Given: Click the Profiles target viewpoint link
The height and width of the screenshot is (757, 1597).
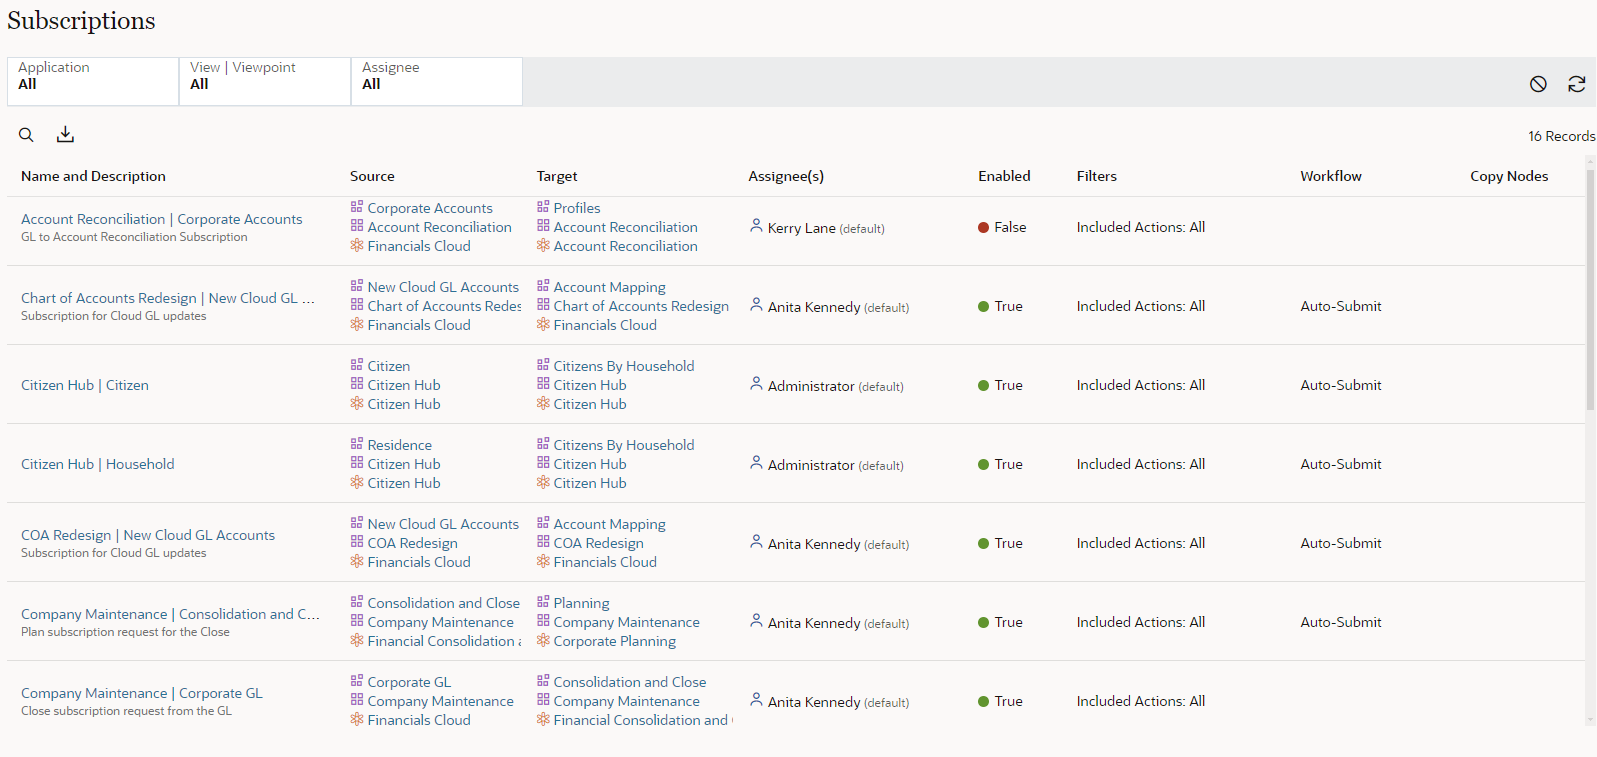Looking at the screenshot, I should [x=577, y=208].
